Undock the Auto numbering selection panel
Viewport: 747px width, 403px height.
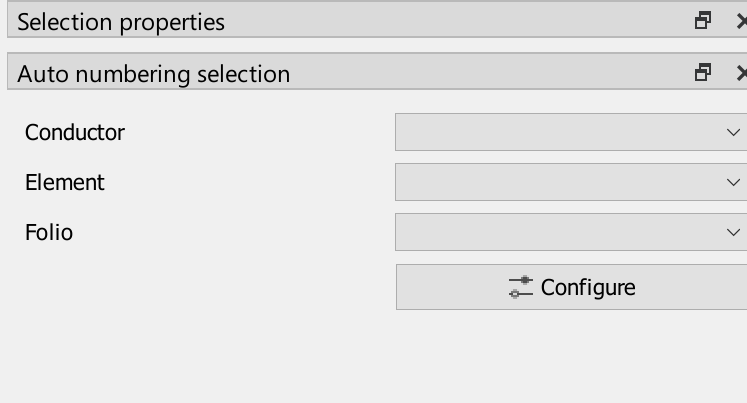coord(703,72)
